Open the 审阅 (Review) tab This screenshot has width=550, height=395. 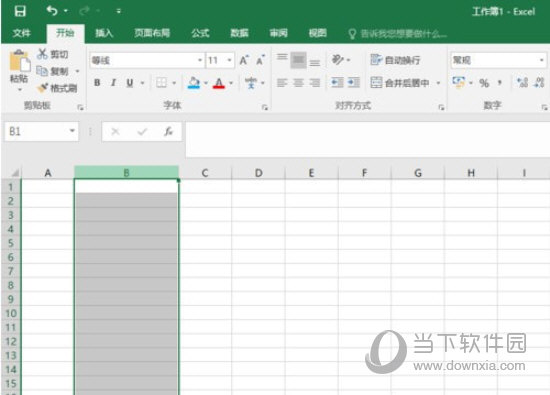(279, 33)
